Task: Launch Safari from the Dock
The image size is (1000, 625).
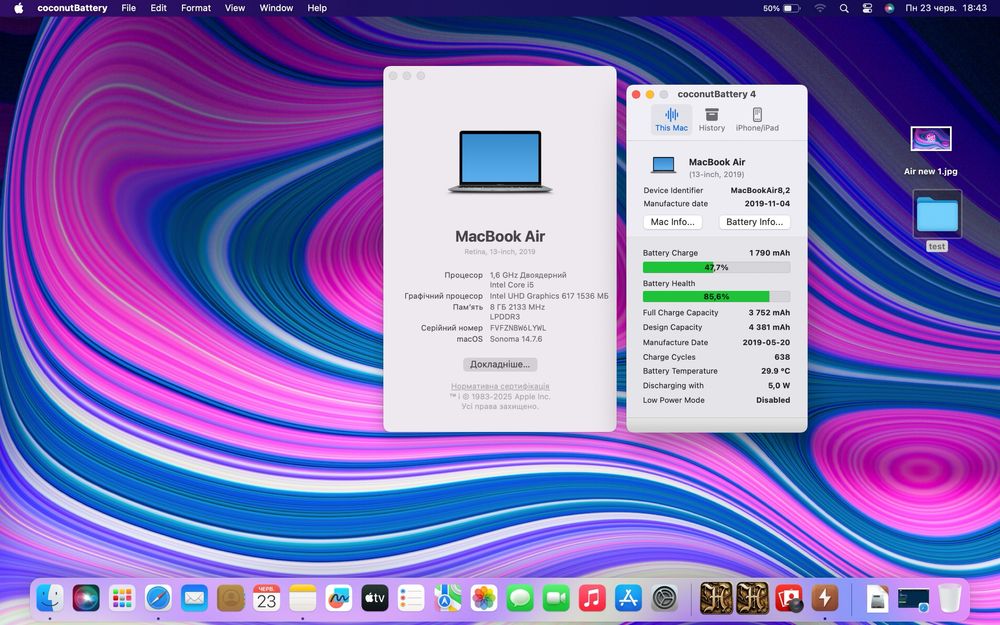Action: pos(158,598)
